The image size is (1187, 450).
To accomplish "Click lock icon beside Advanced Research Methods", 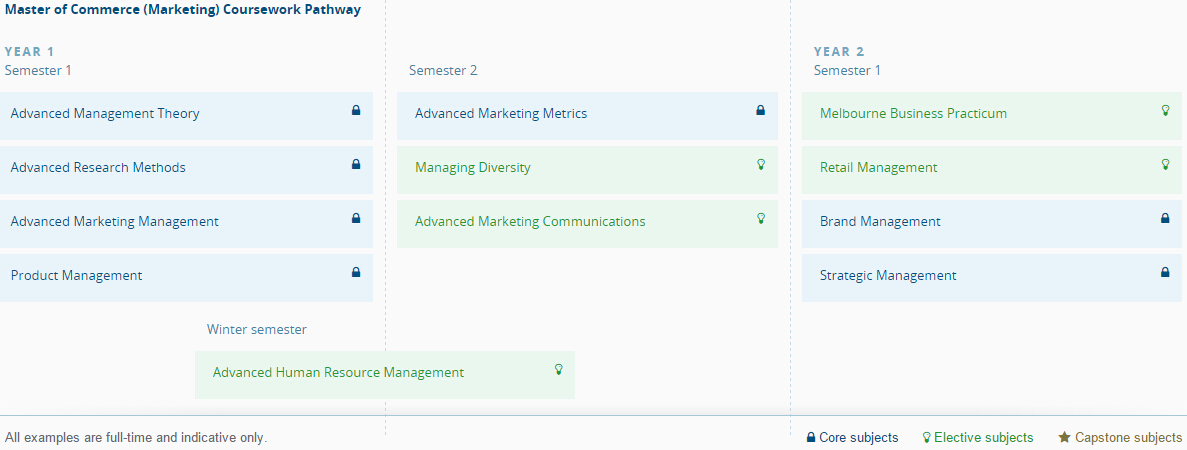I will pos(356,165).
